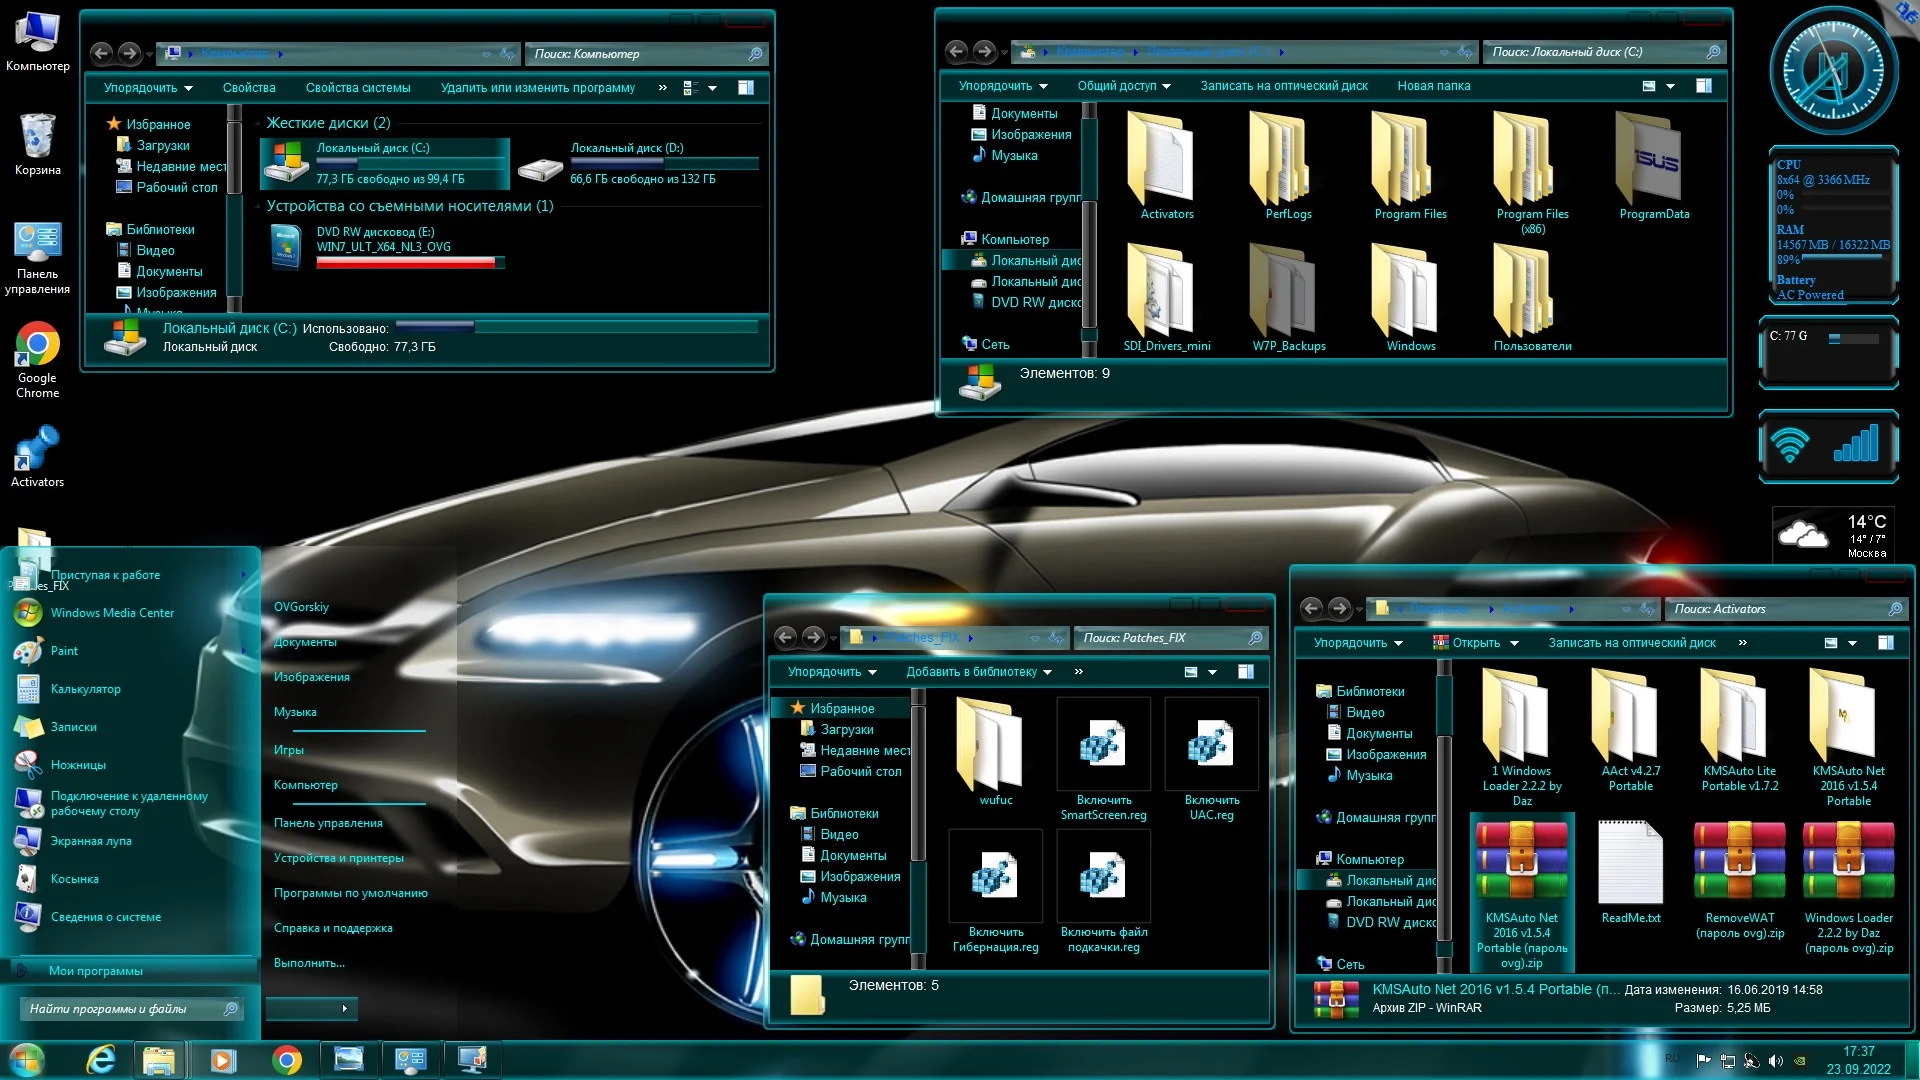
Task: Click Записать на оптический диск in Activators
Action: [x=1631, y=643]
